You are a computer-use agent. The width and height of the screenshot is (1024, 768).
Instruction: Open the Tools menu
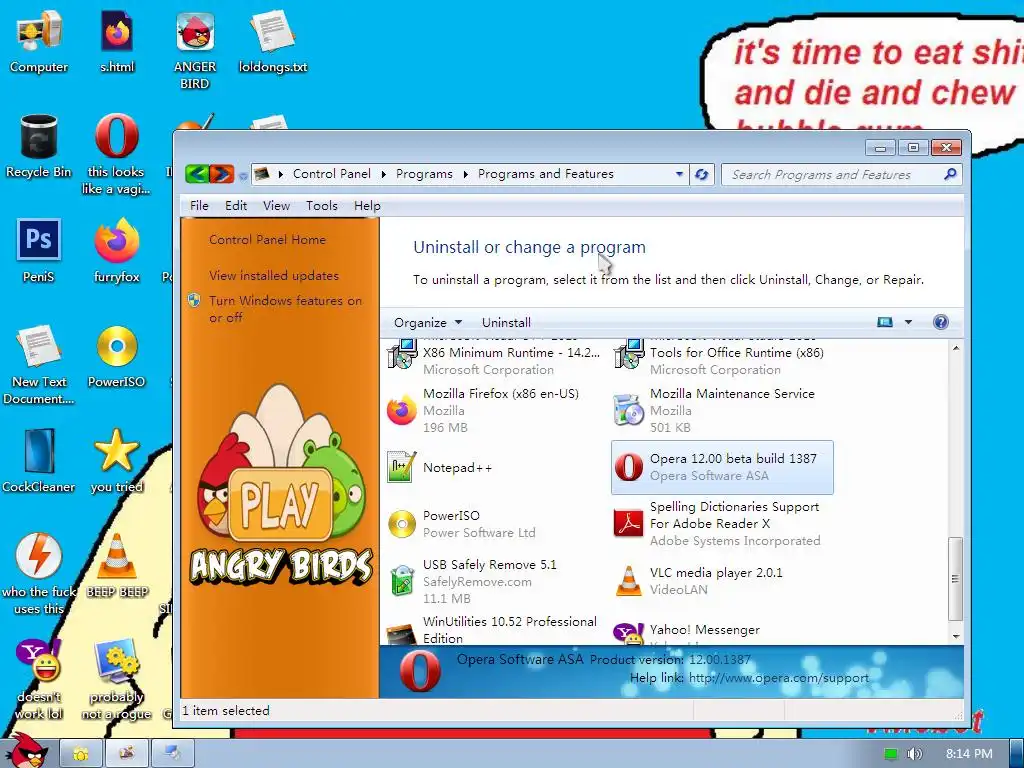click(322, 206)
